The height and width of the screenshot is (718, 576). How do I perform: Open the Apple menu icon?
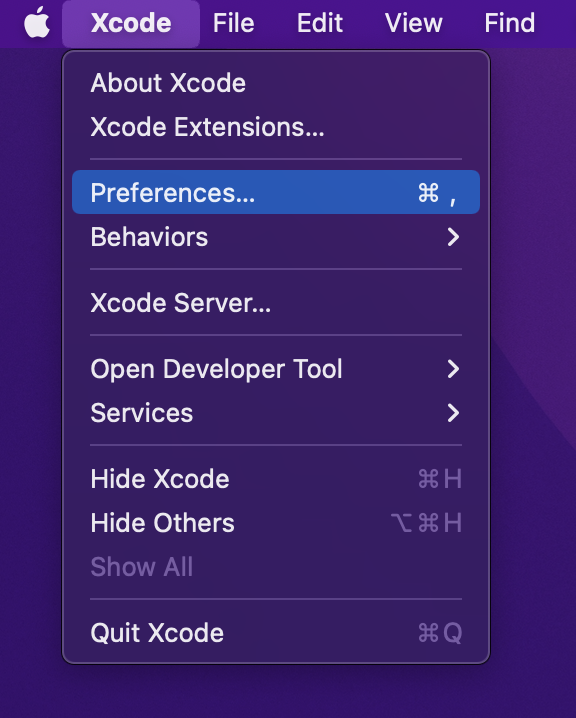click(37, 22)
